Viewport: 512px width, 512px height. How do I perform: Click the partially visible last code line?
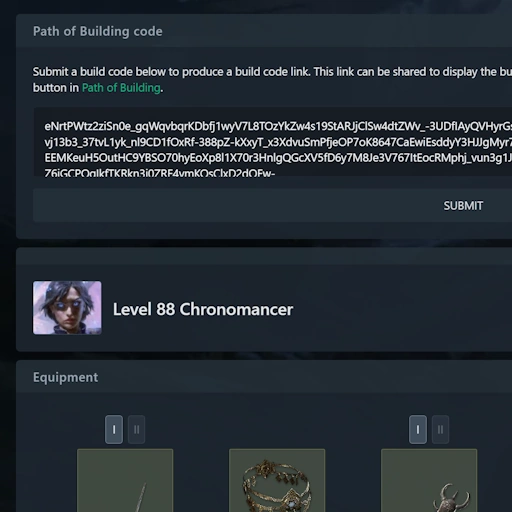pos(160,173)
